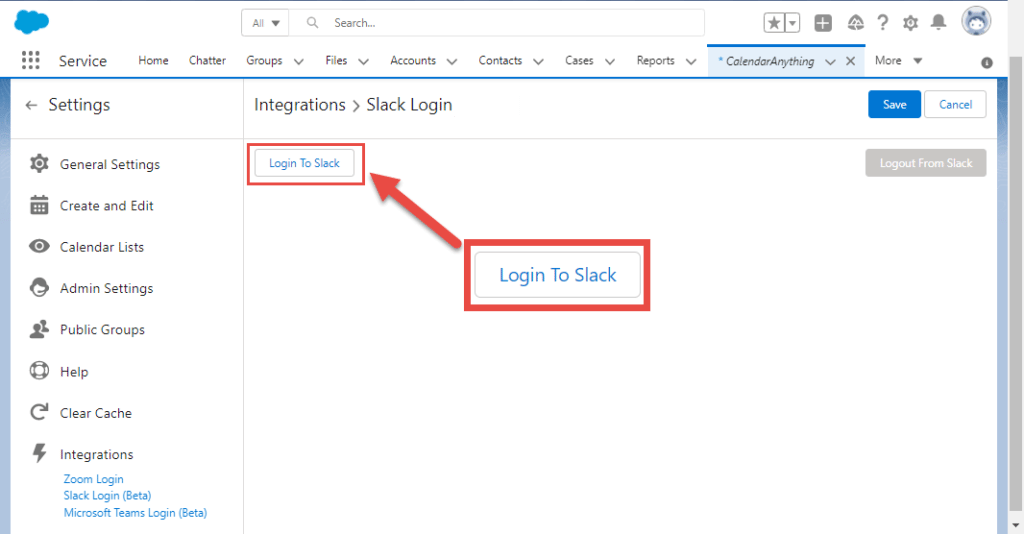Click the search magnifier icon
The image size is (1024, 534).
click(x=313, y=23)
